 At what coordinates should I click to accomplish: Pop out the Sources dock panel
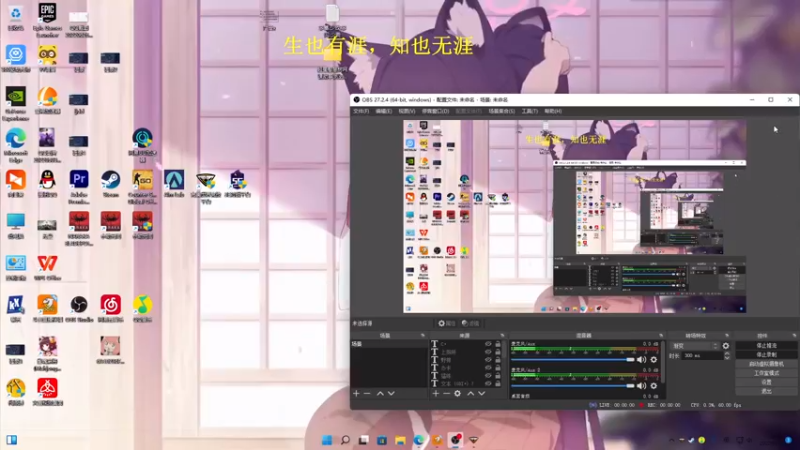coord(502,336)
